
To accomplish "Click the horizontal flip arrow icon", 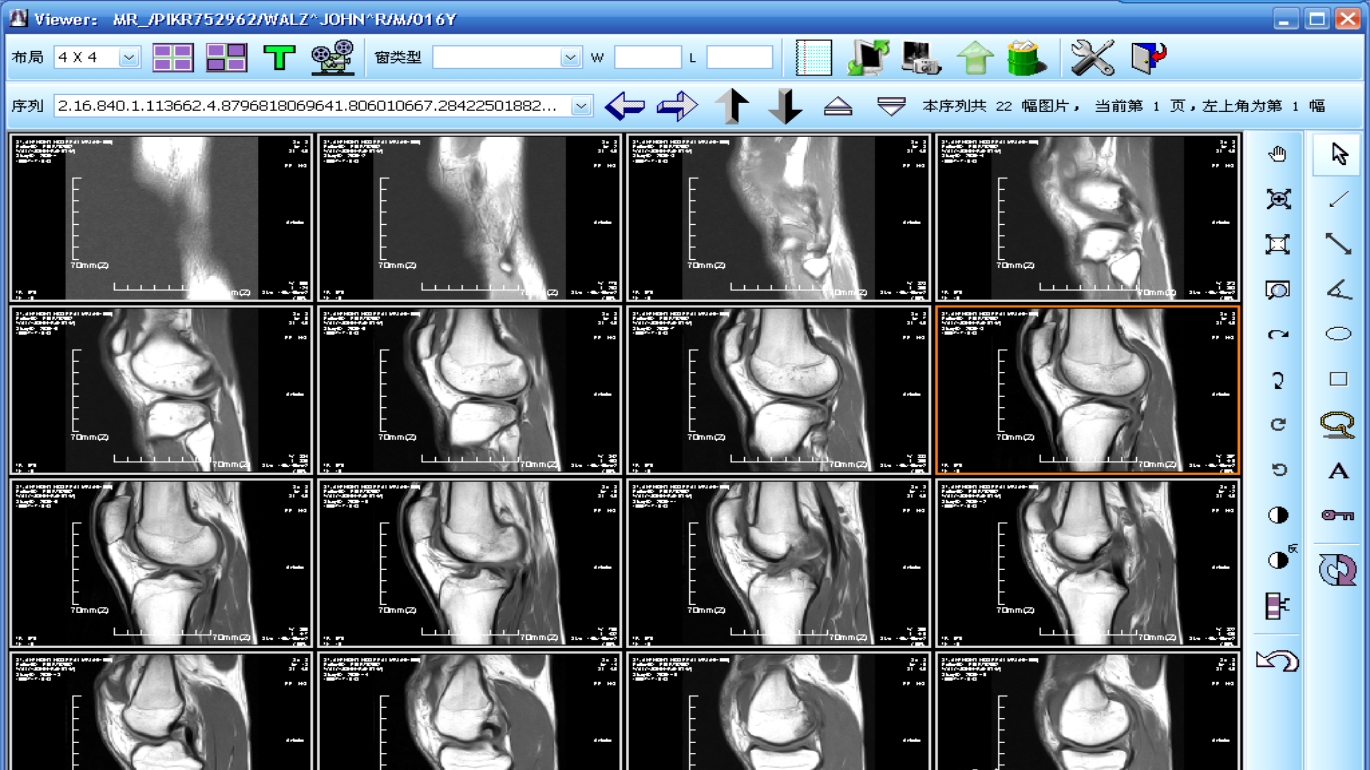I will coord(1277,335).
